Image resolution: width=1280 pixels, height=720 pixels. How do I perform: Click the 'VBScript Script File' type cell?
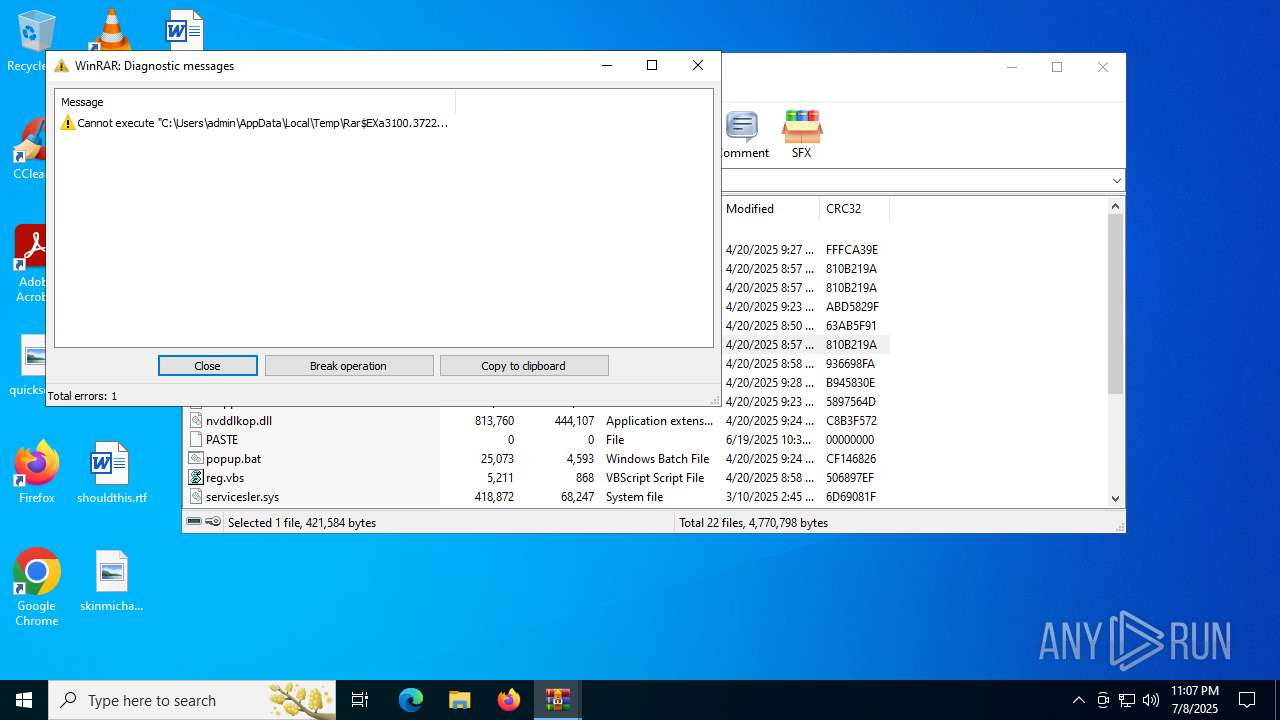click(655, 478)
